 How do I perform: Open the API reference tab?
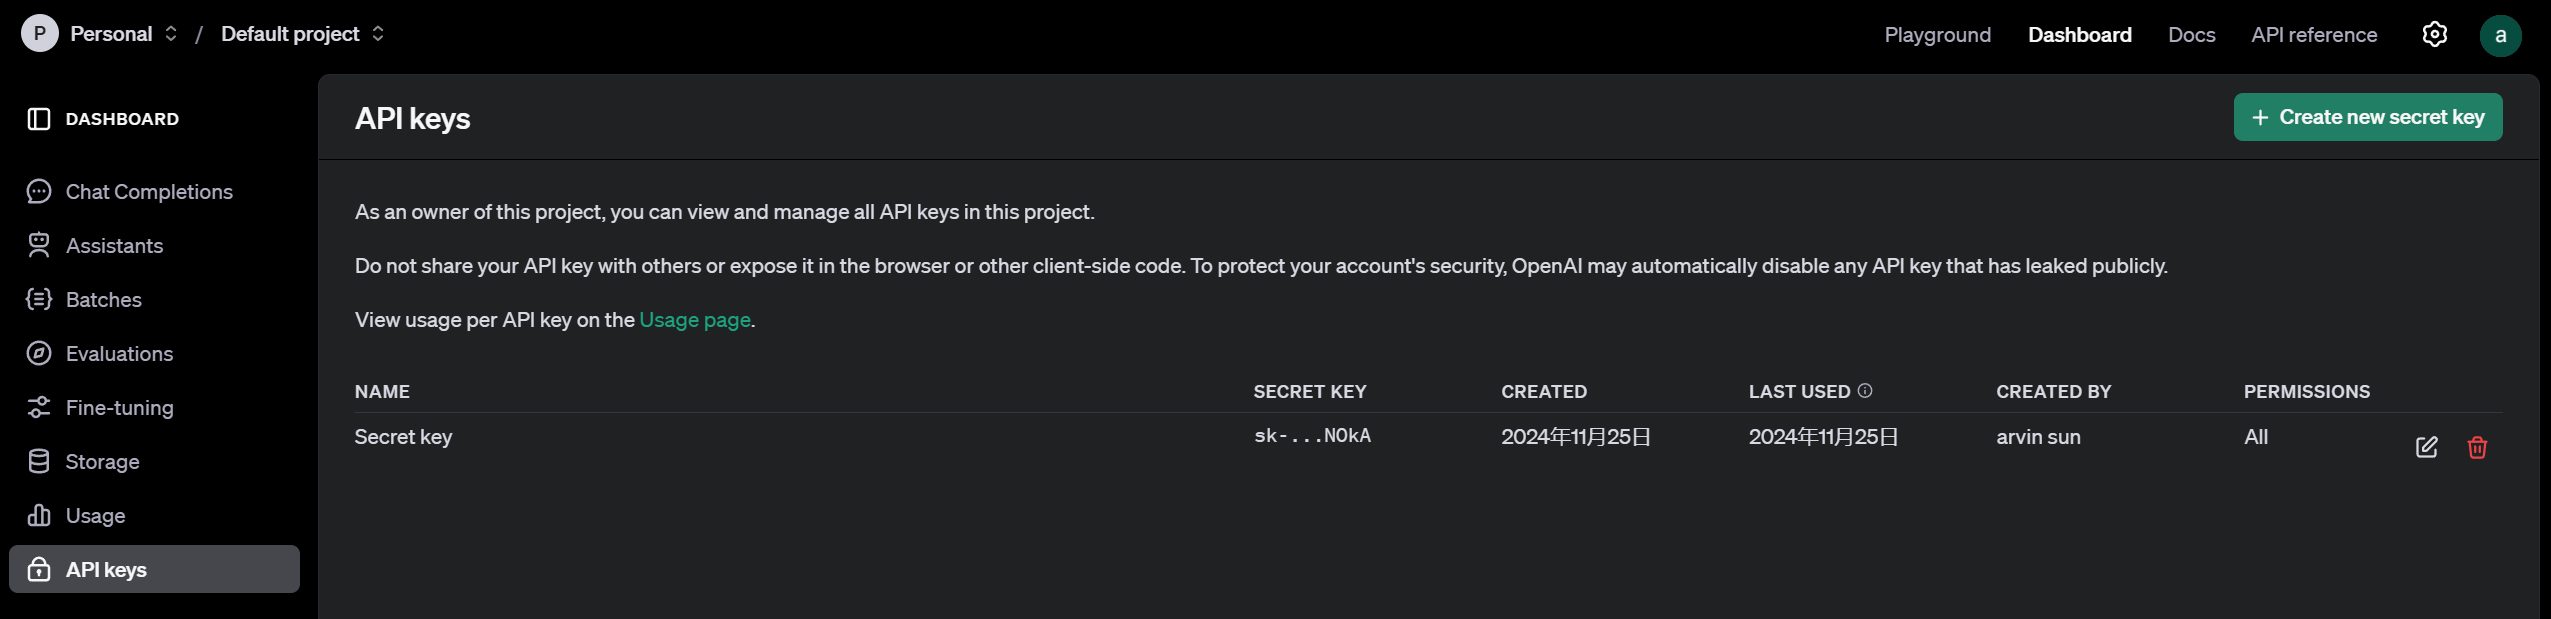[x=2313, y=35]
